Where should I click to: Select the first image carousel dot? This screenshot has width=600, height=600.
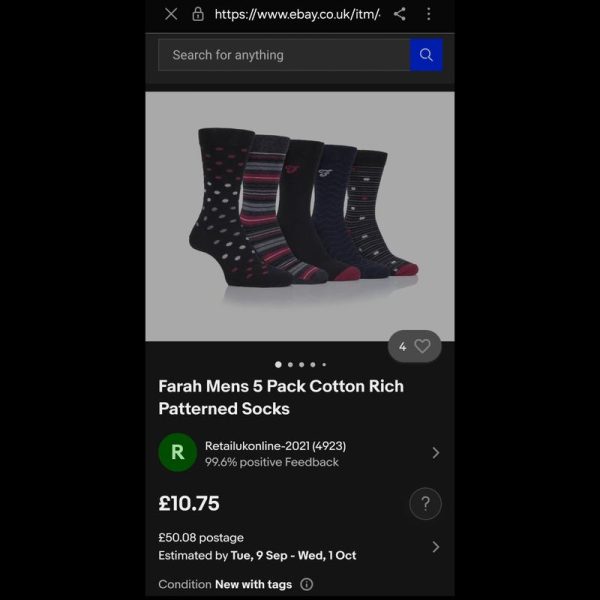[x=278, y=365]
